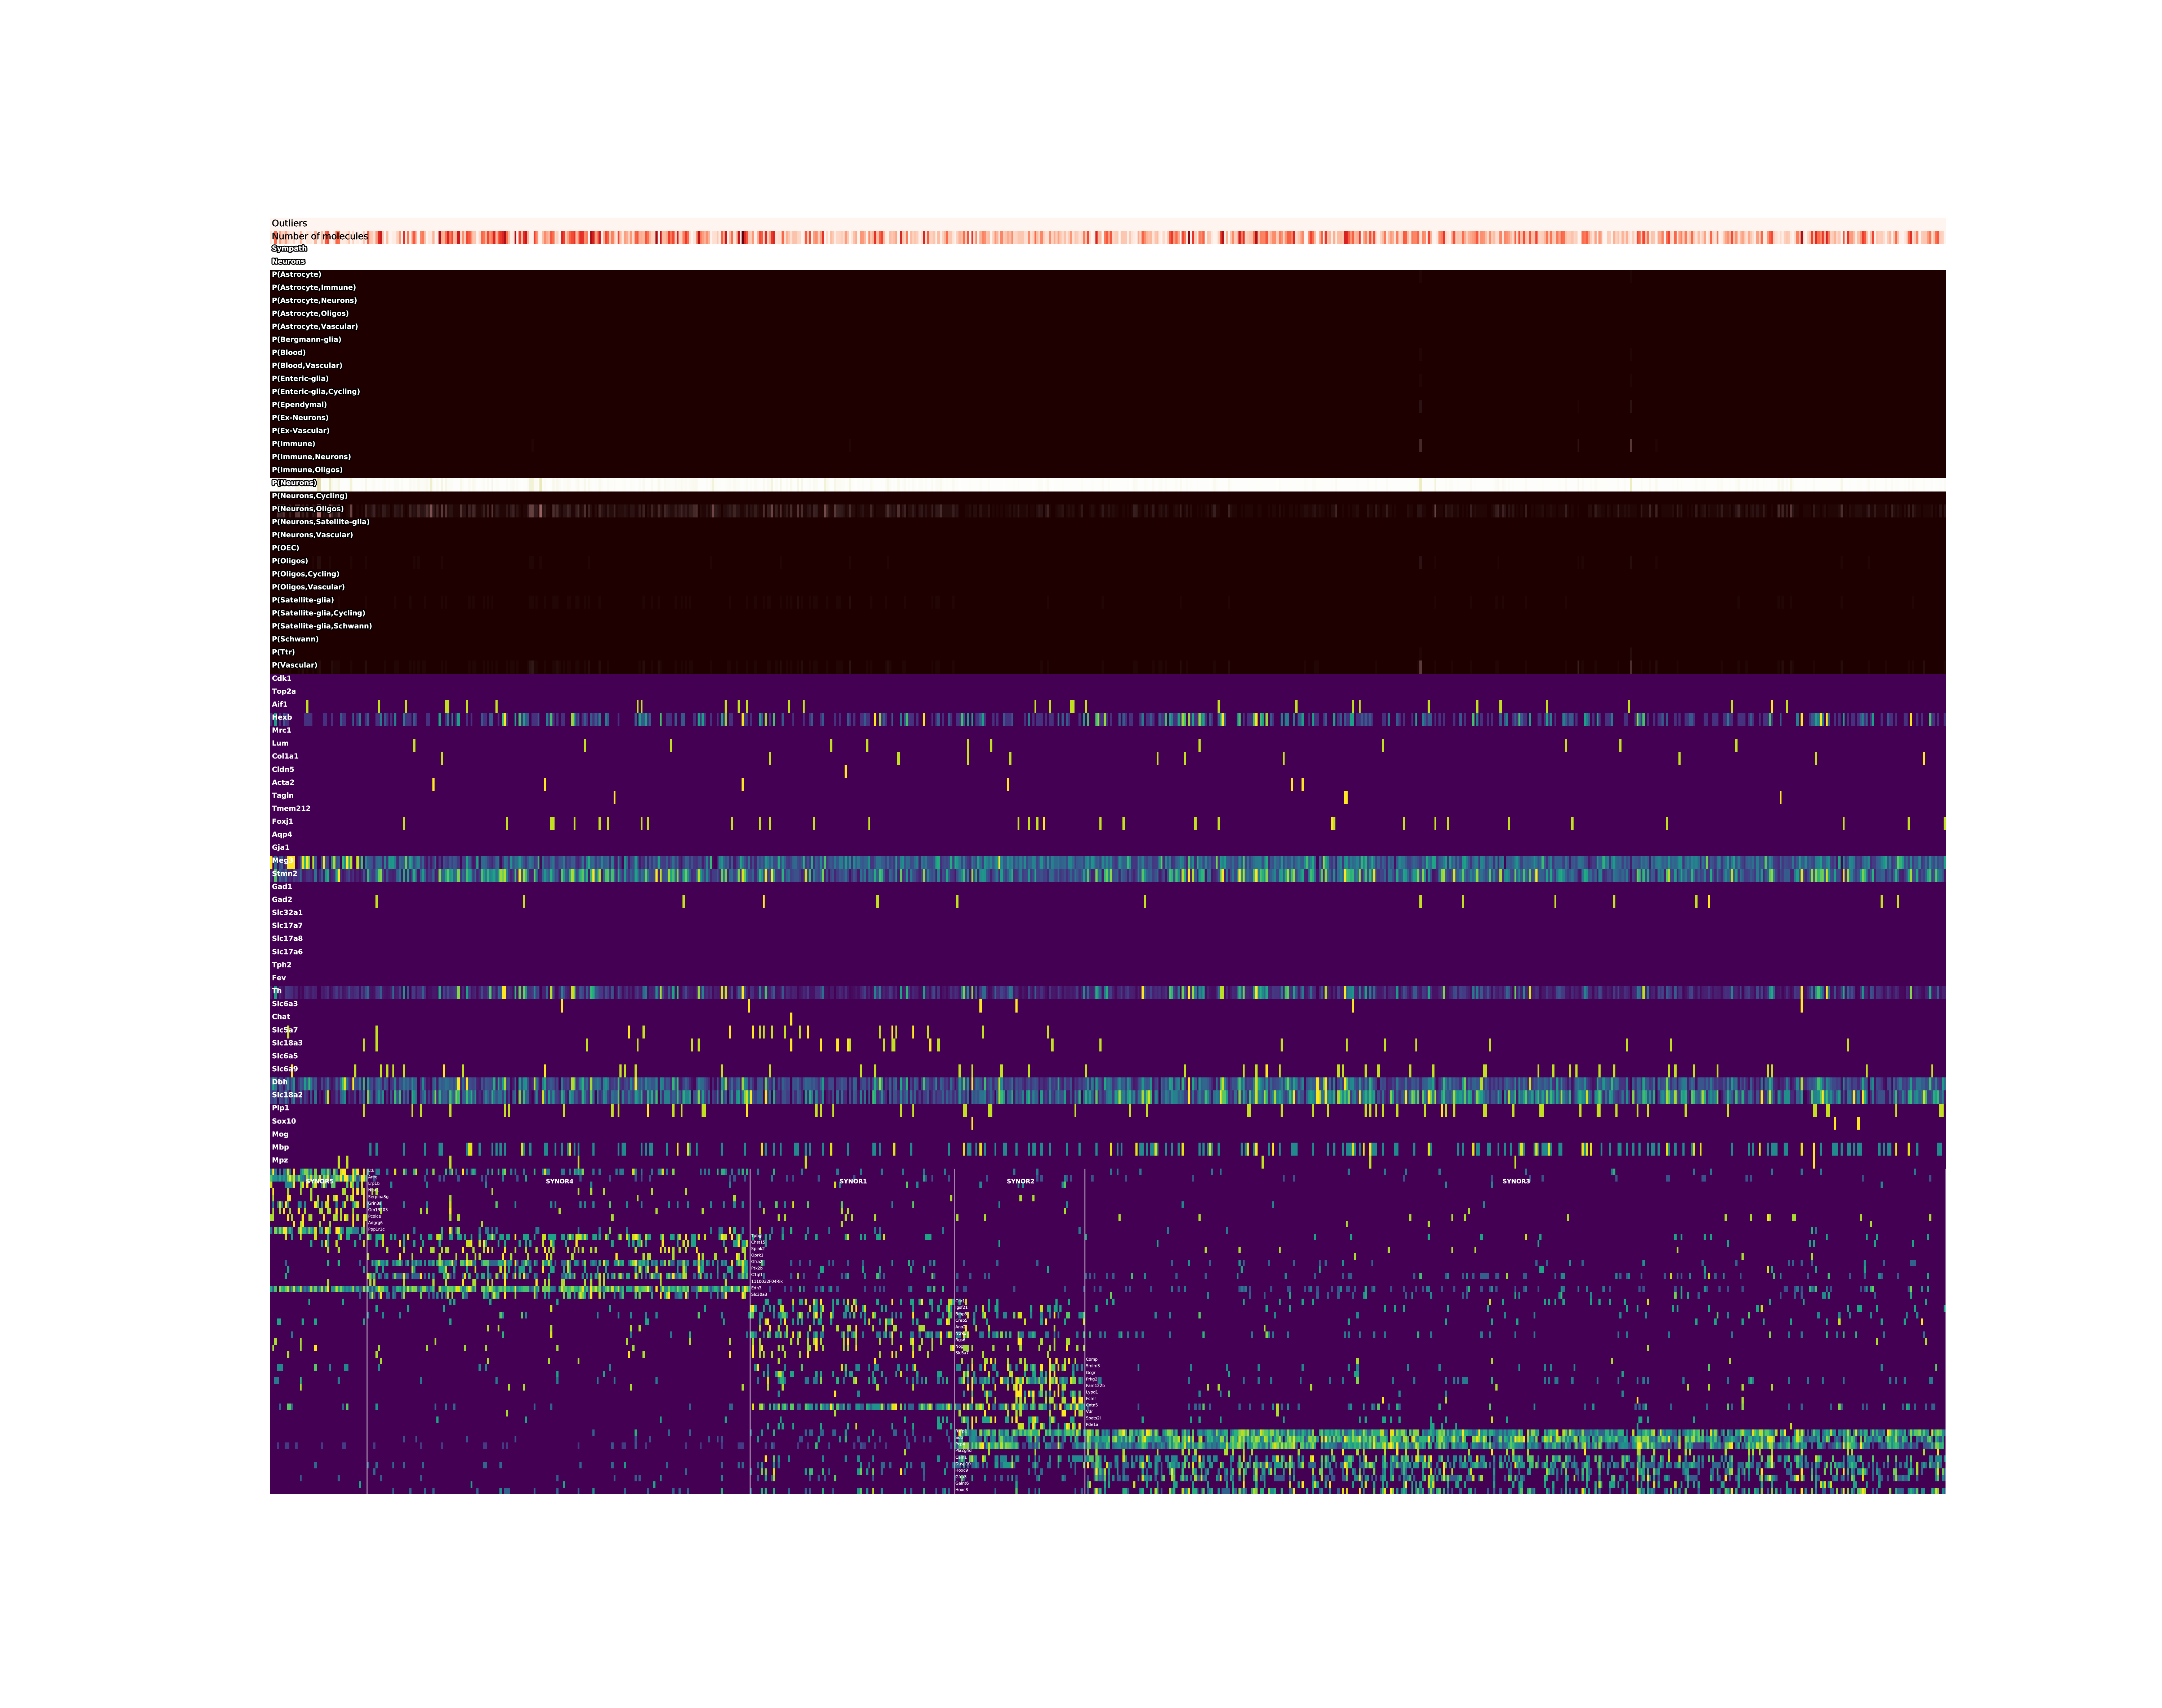Click the 'P(Enteric-glia,Cycling)' label

point(316,392)
